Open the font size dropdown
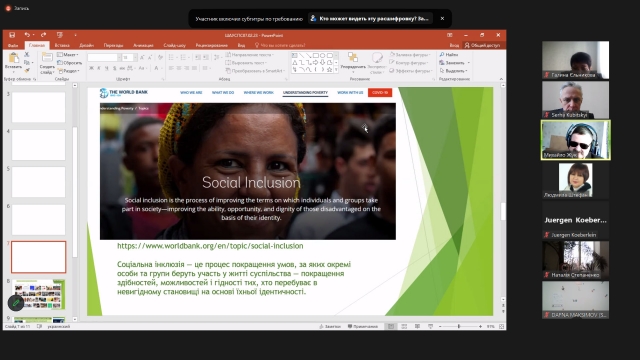The image size is (640, 360). (136, 58)
